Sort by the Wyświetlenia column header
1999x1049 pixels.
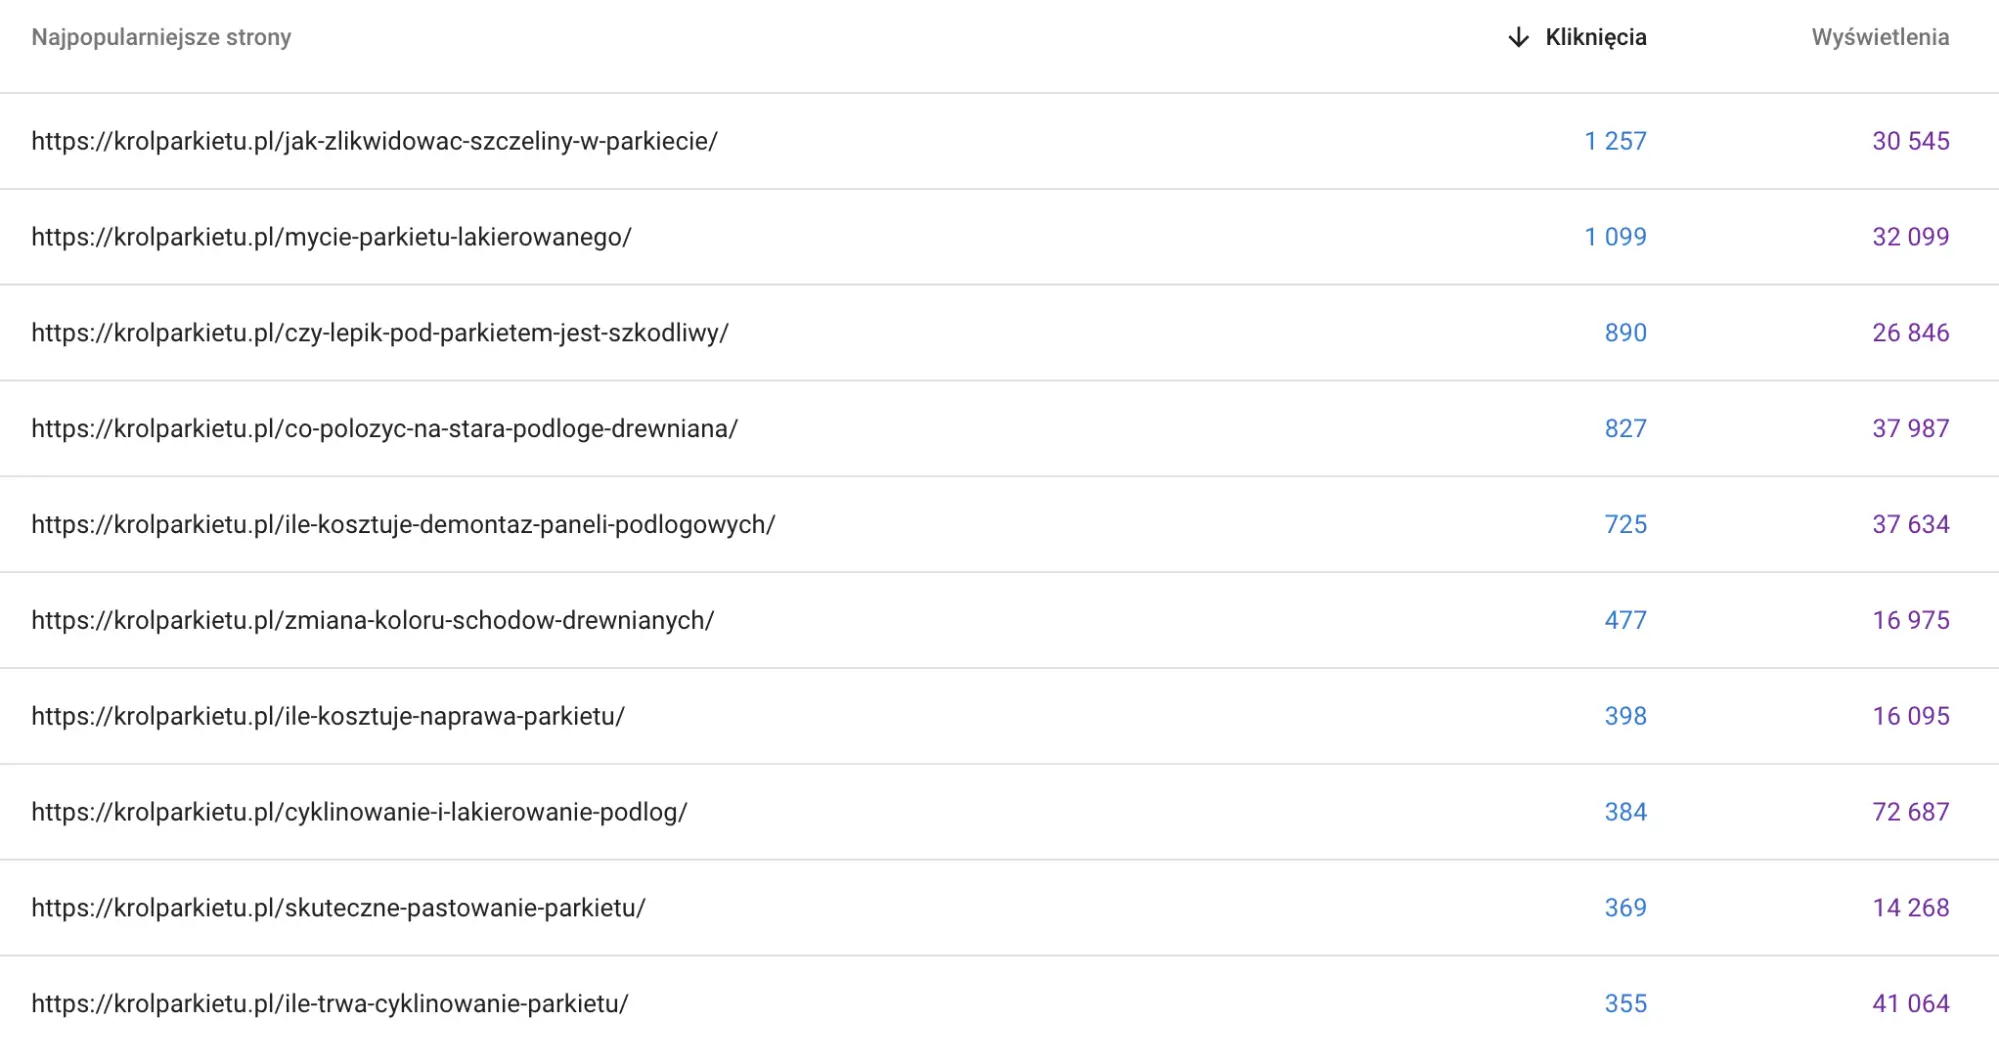point(1880,37)
